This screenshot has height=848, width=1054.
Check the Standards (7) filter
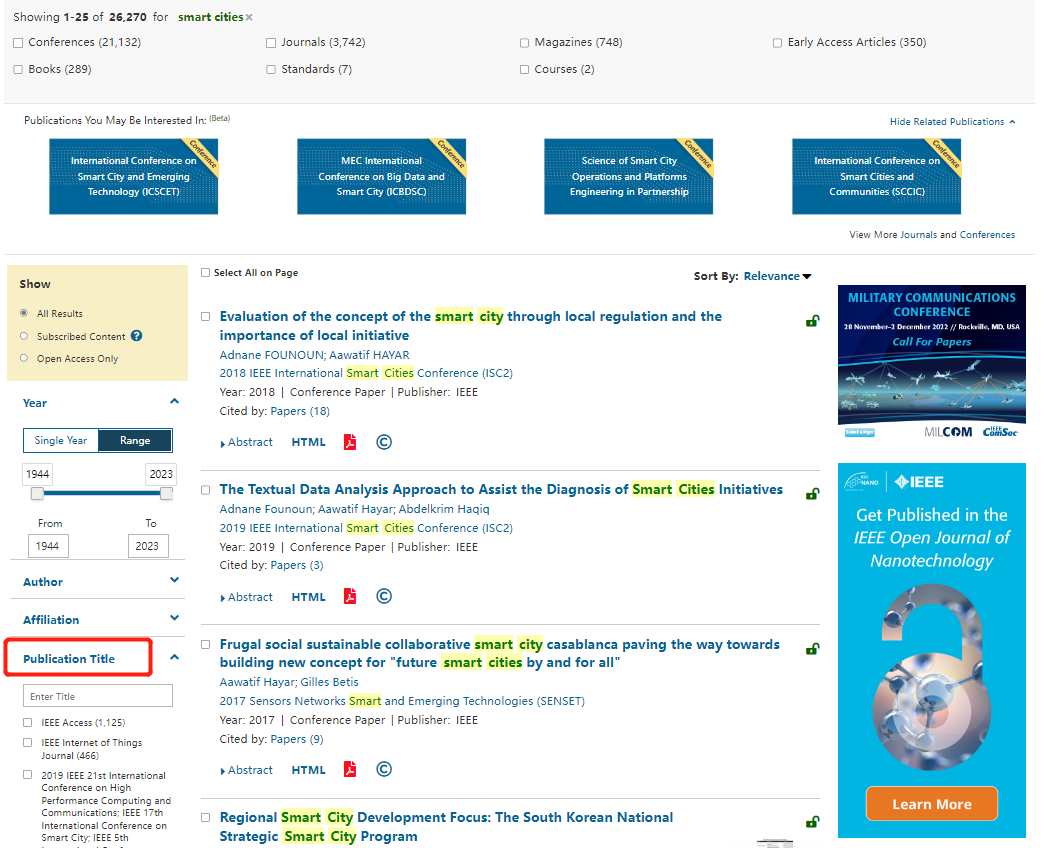[x=271, y=69]
